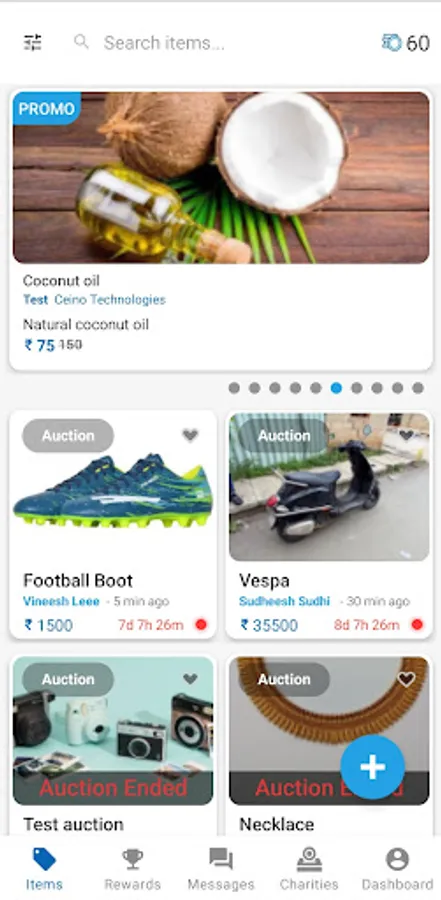Select the last promo carousel dot
441x900 pixels.
[x=418, y=388]
